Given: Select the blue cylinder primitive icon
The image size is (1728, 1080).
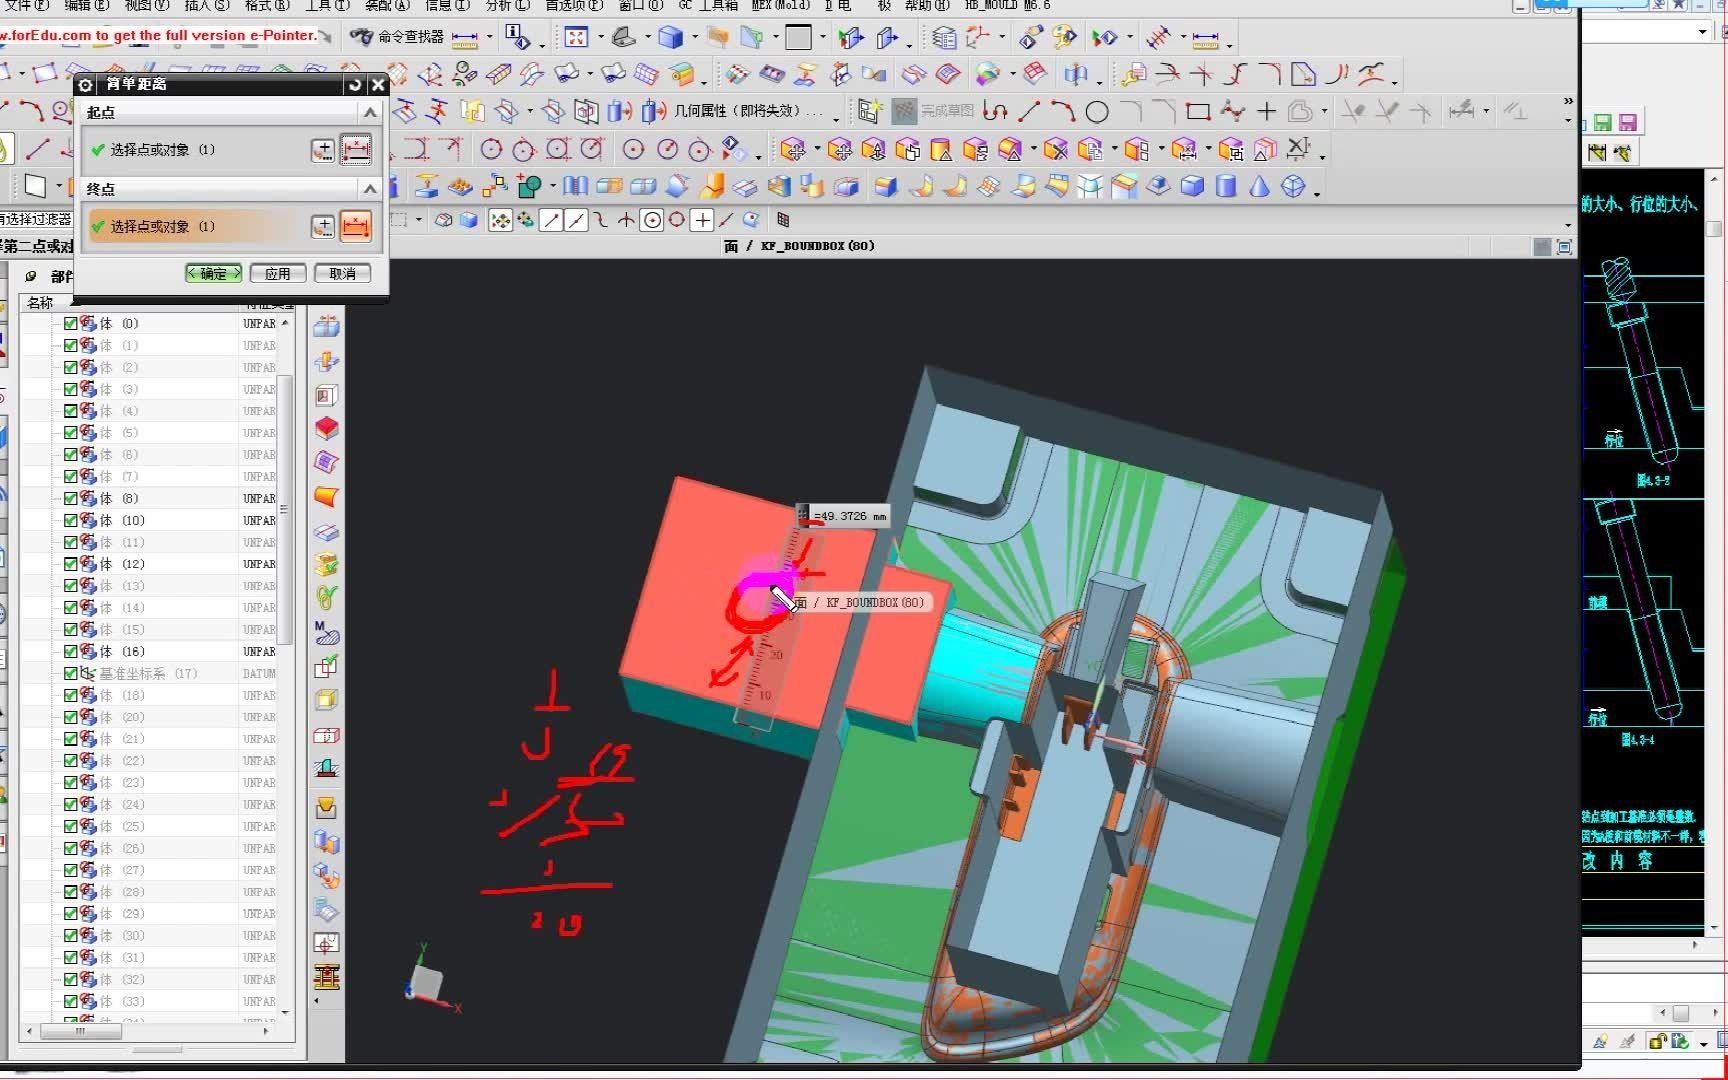Looking at the screenshot, I should pos(1226,186).
